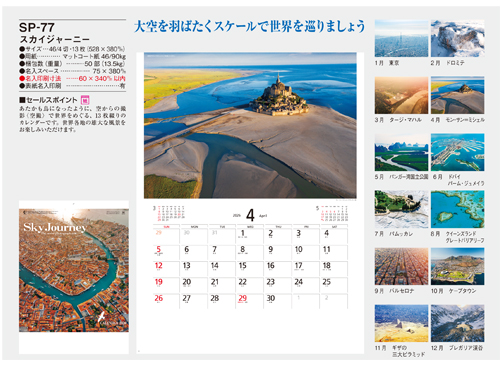Open the October Cape Town thumbnail
The height and width of the screenshot is (369, 502).
(x=457, y=266)
